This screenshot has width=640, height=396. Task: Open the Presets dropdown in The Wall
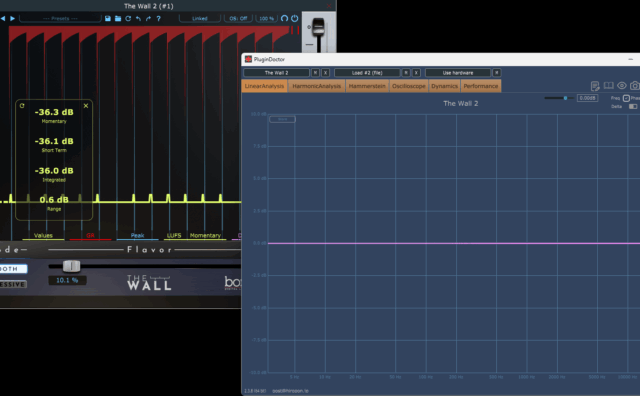click(x=60, y=18)
